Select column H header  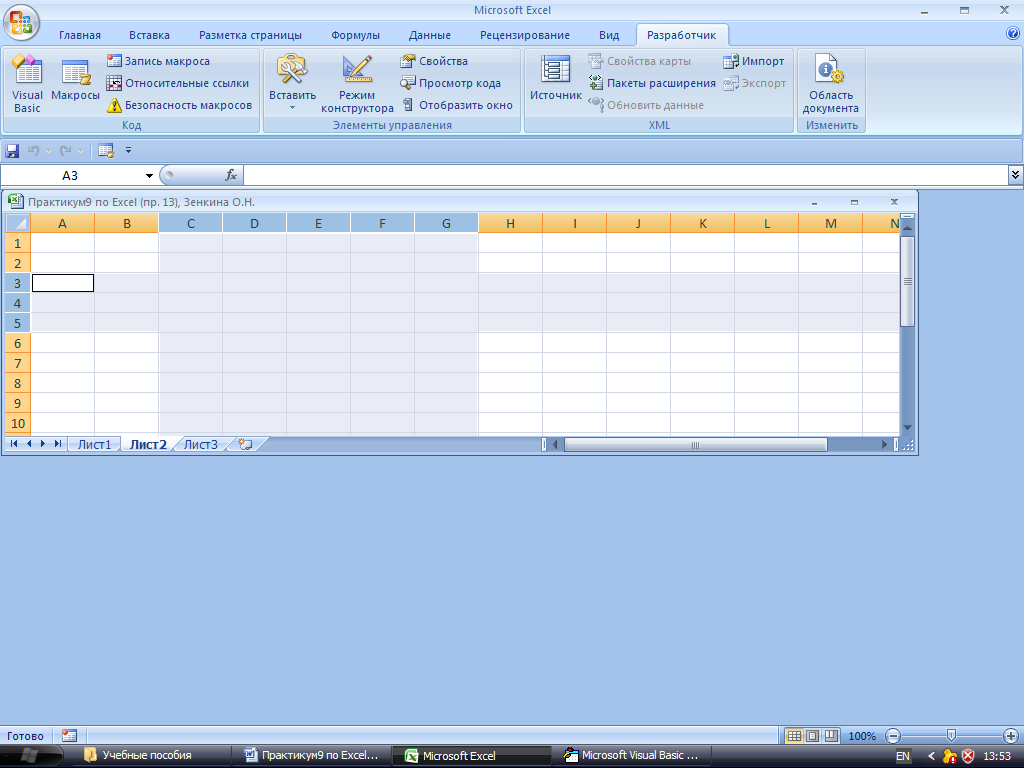(x=510, y=223)
